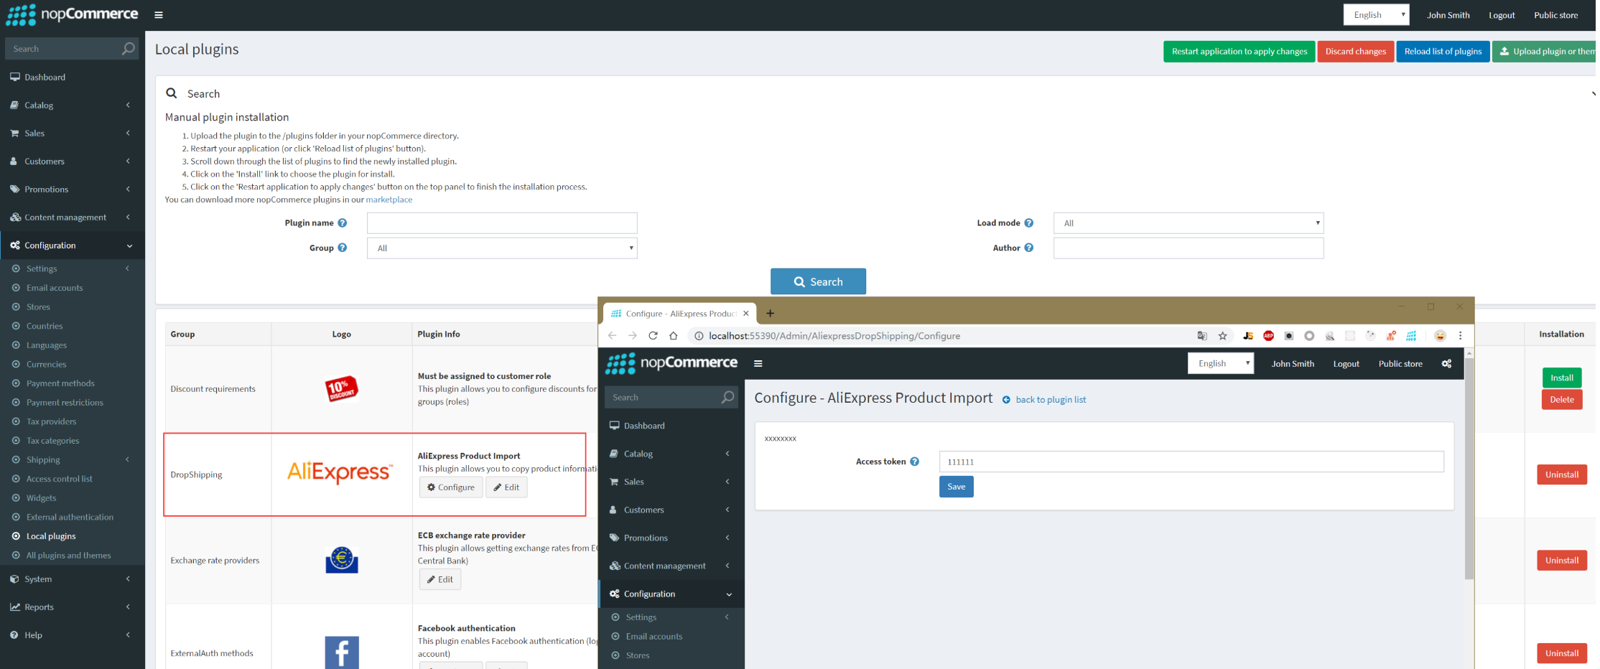Click into the Plugin name input field
The width and height of the screenshot is (1600, 669).
click(502, 223)
